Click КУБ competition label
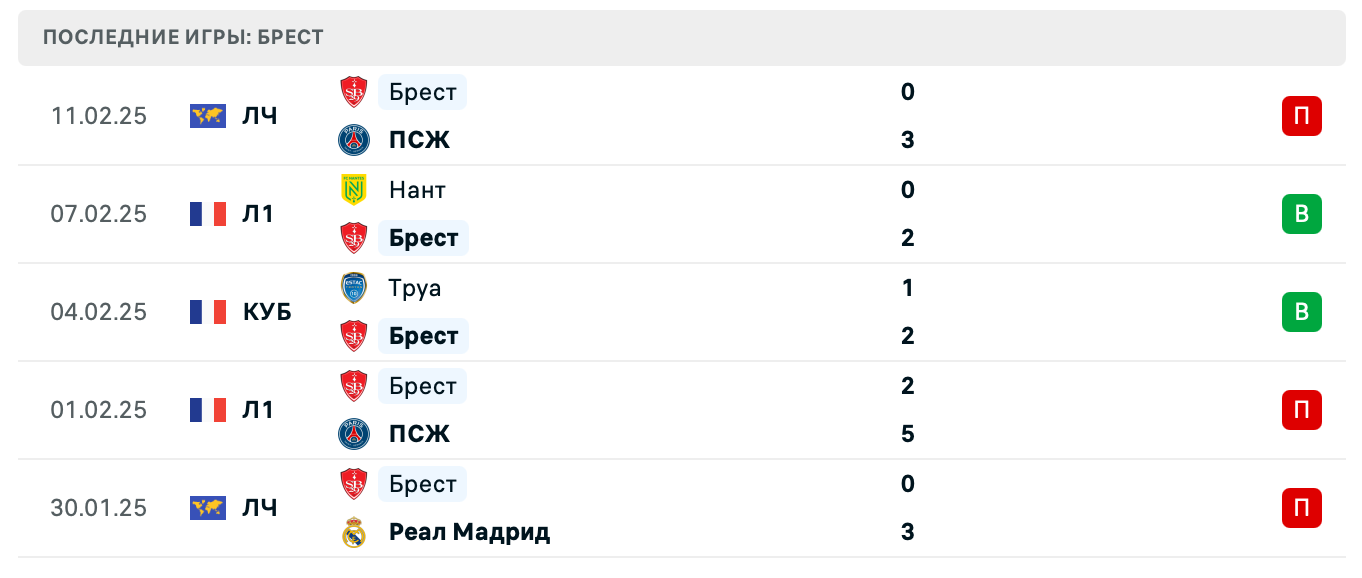The image size is (1362, 578). (x=267, y=312)
